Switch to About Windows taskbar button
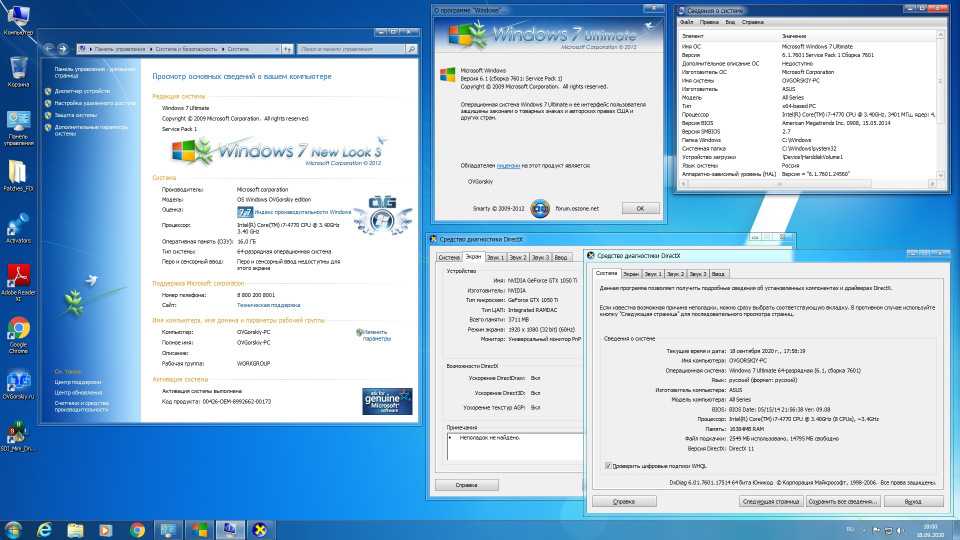The image size is (960, 540). point(200,530)
